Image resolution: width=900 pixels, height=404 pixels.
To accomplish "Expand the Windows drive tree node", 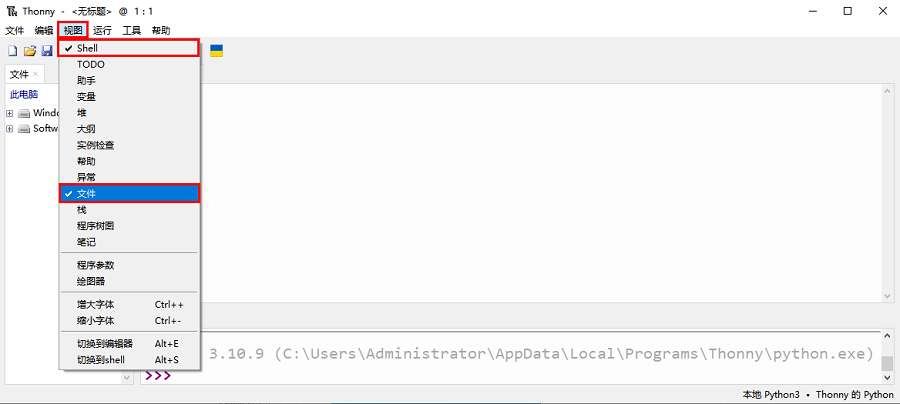I will click(x=9, y=113).
